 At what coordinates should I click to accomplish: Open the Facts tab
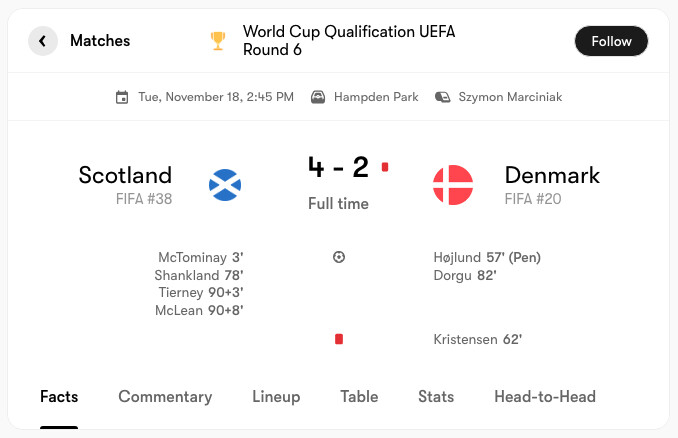point(59,397)
